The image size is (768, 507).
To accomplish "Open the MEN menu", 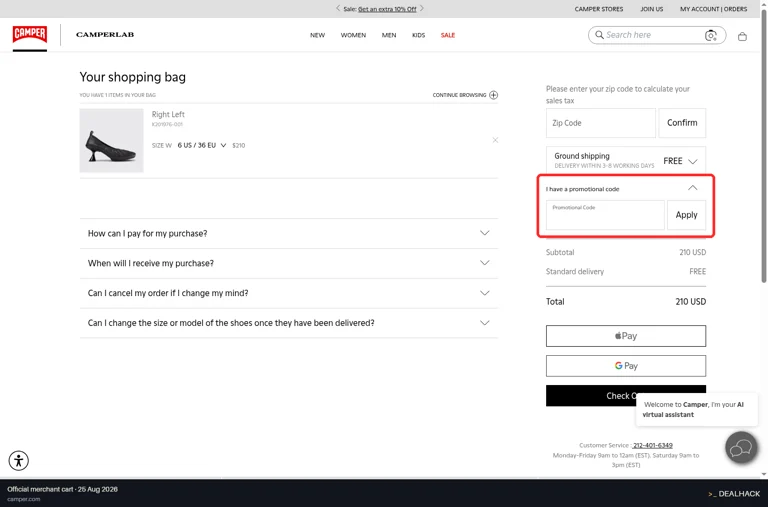I will point(389,35).
